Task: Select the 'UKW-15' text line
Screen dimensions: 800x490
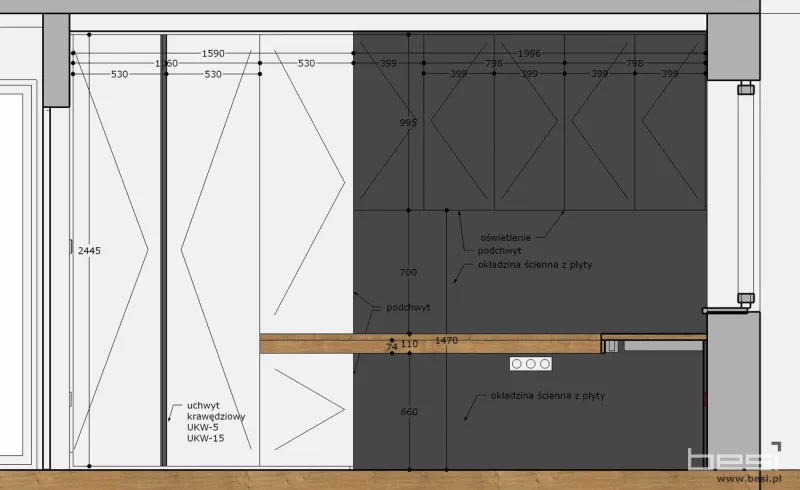Action: tap(206, 438)
